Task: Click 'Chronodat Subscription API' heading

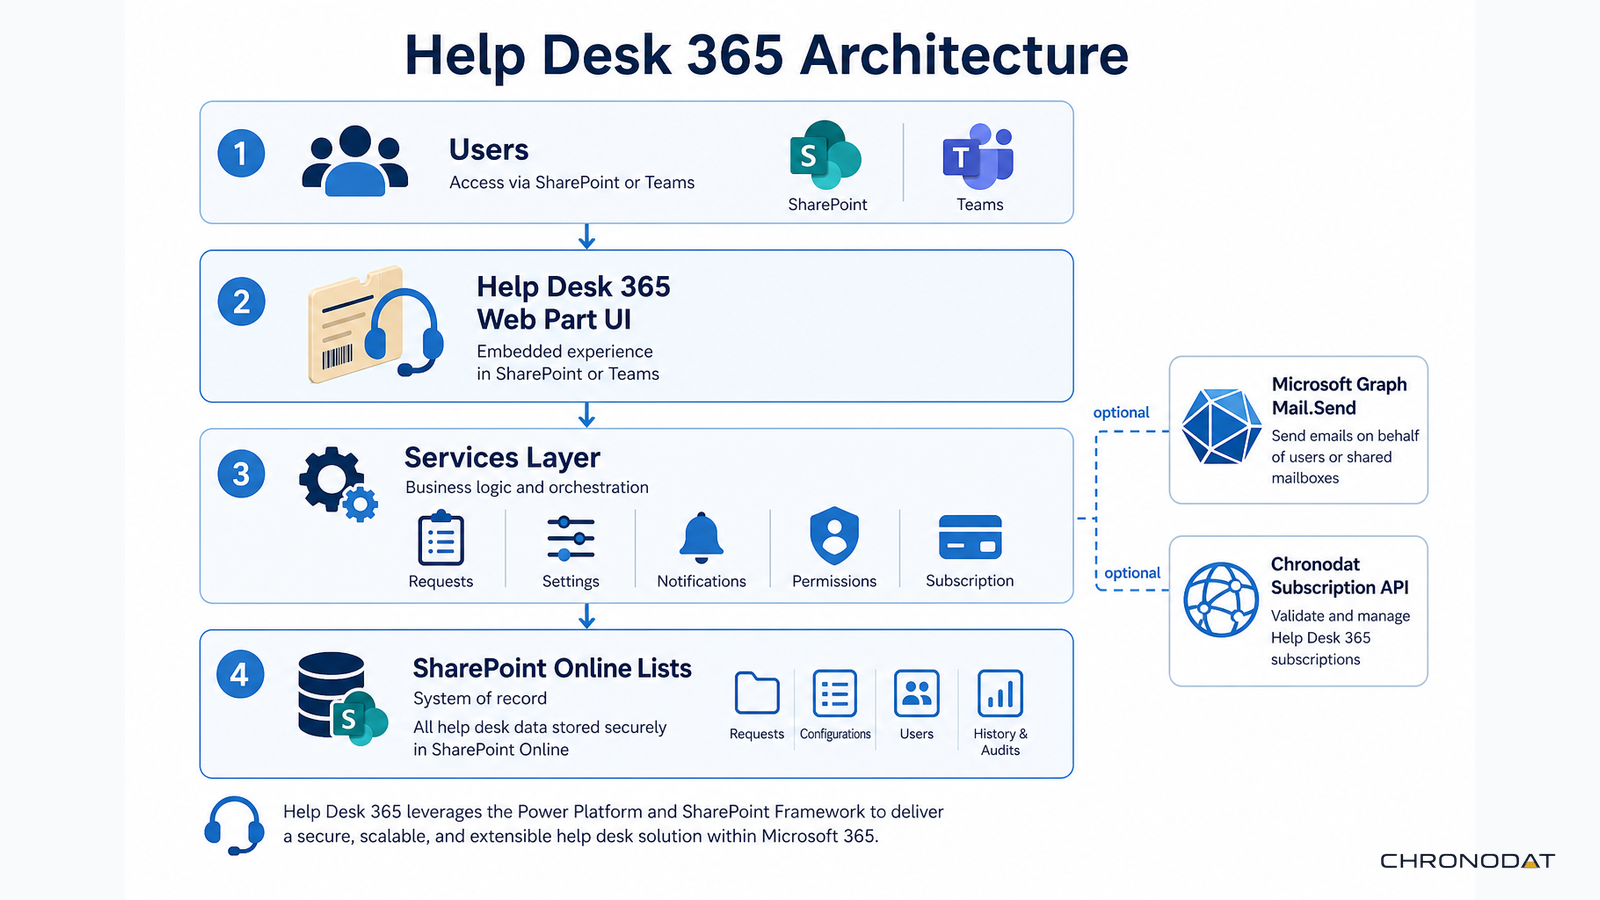Action: [1340, 575]
